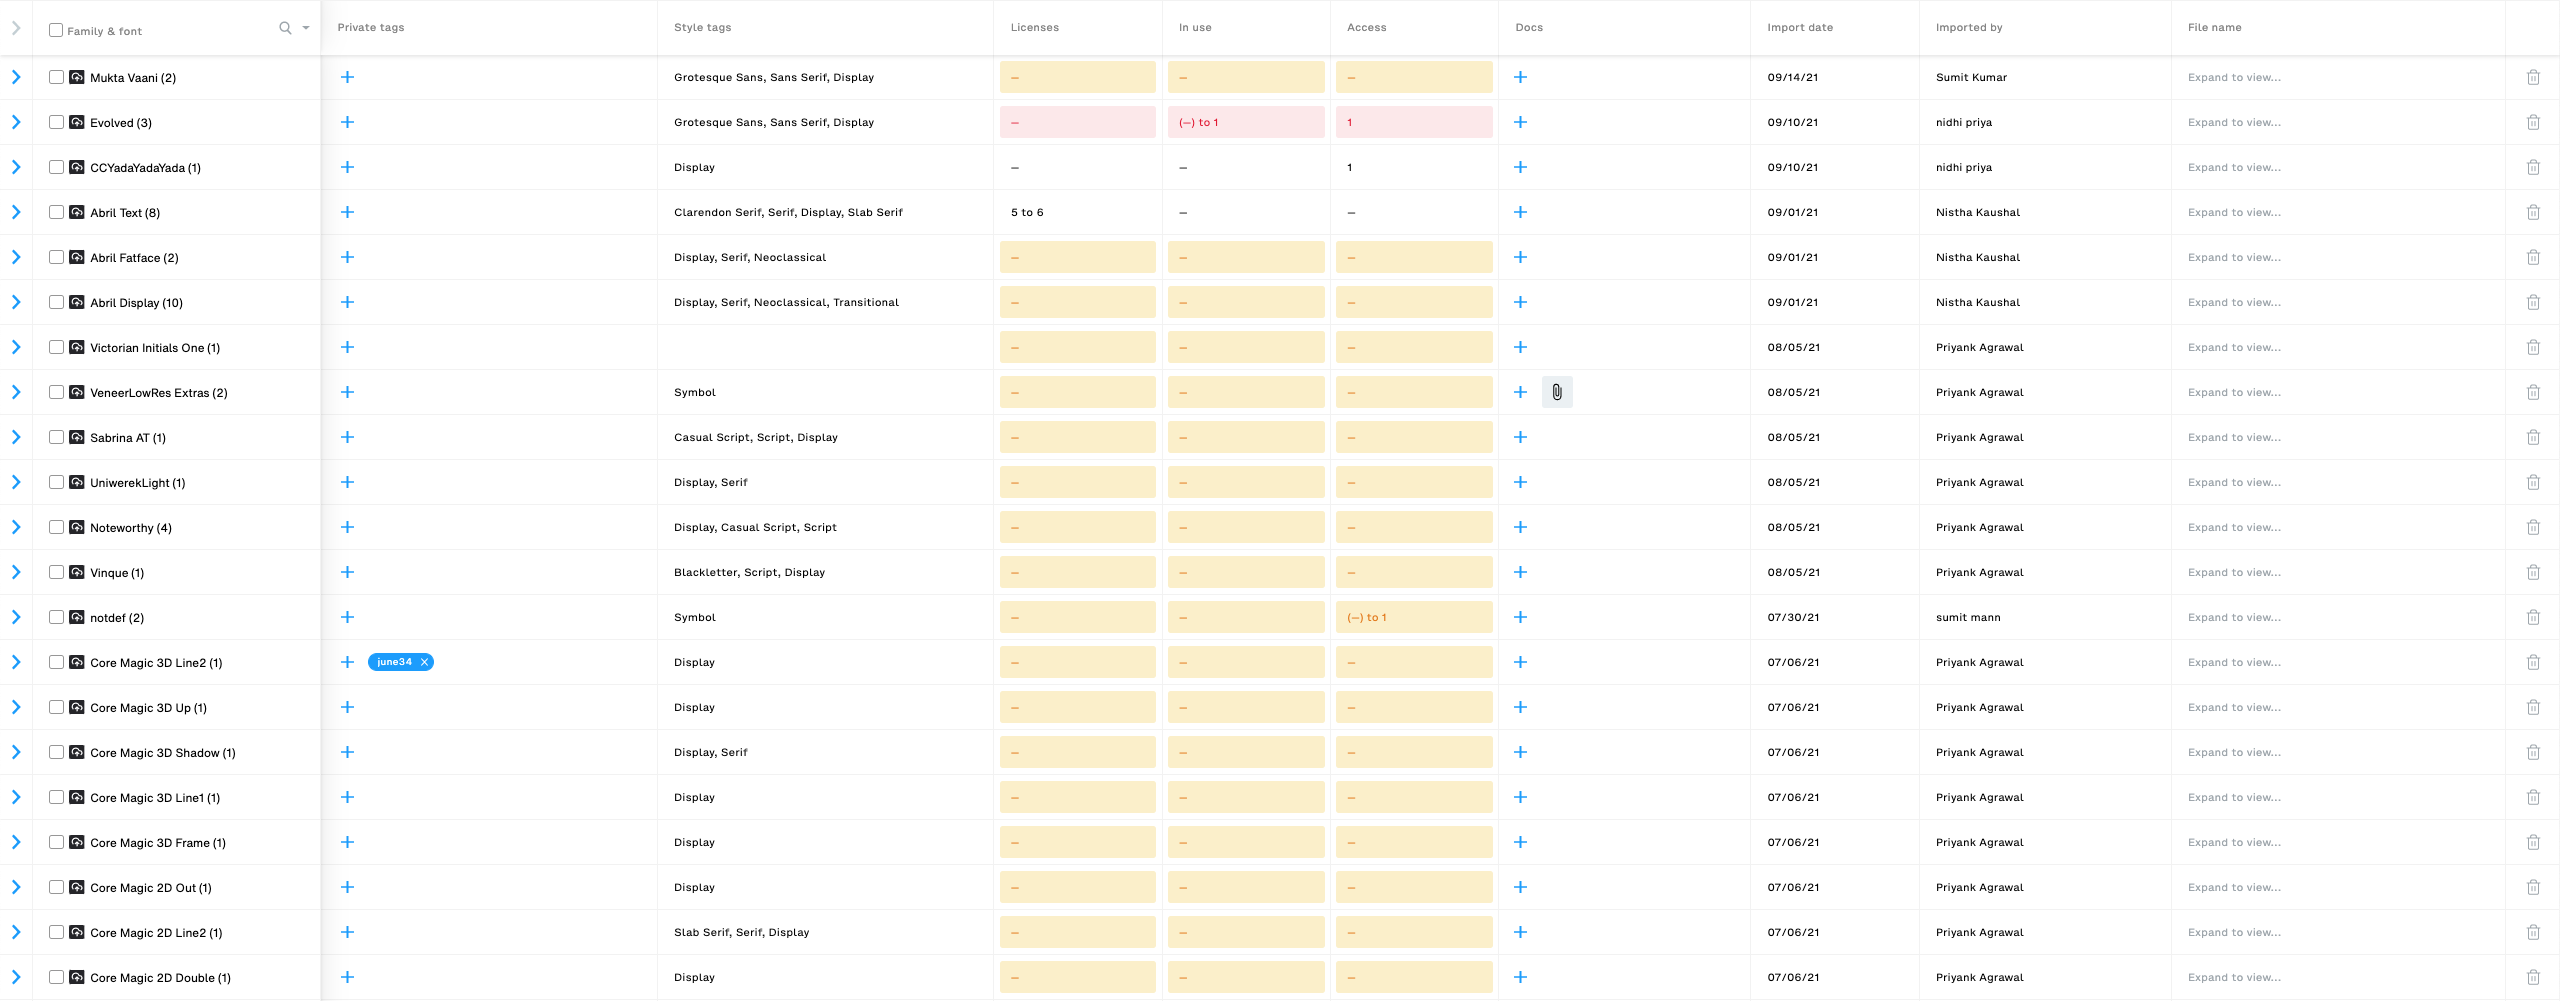Image resolution: width=2560 pixels, height=1001 pixels.
Task: Delete Core Magic 2D Line2 family
Action: [x=2533, y=932]
